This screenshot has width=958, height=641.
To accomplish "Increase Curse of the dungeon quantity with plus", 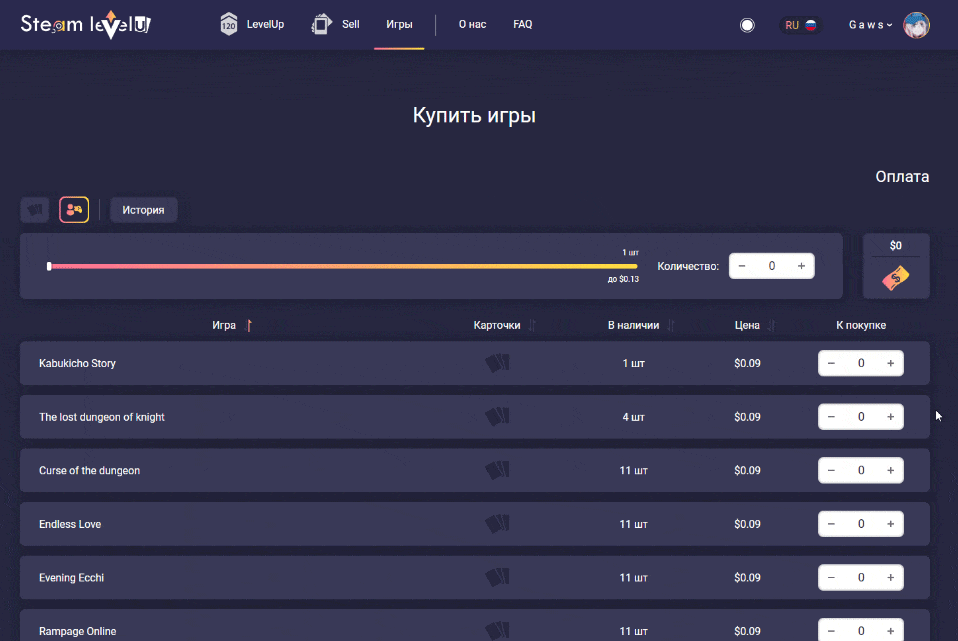I will pos(891,470).
